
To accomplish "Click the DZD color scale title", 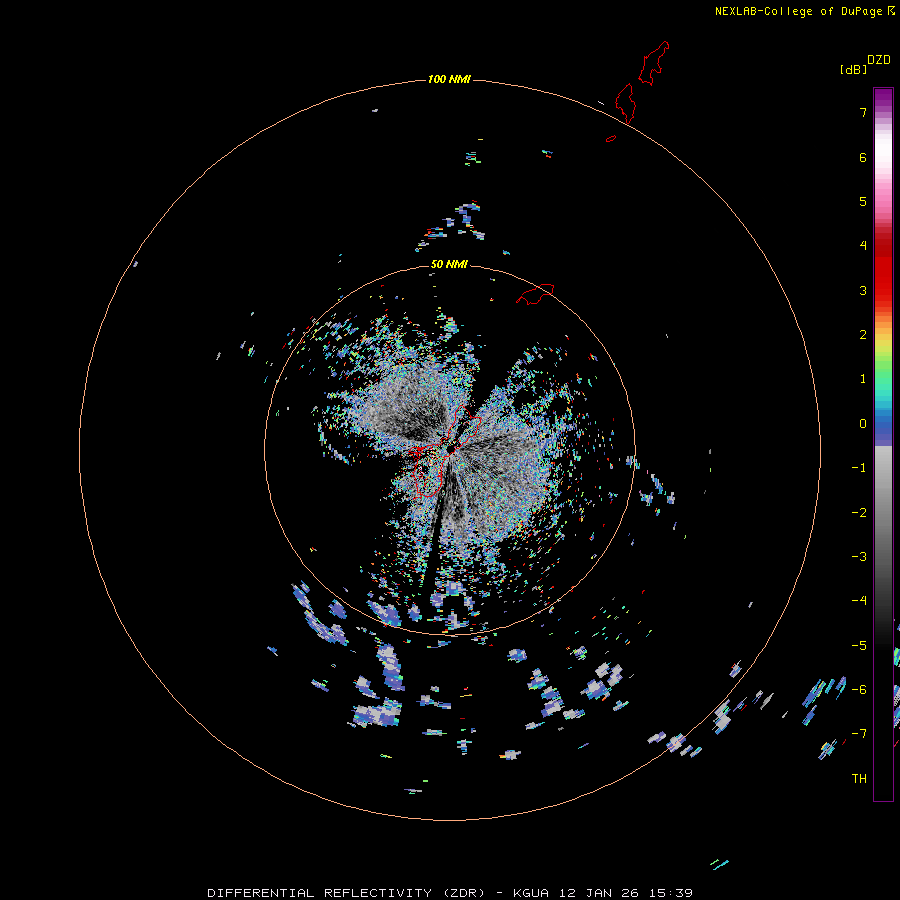I will 879,60.
